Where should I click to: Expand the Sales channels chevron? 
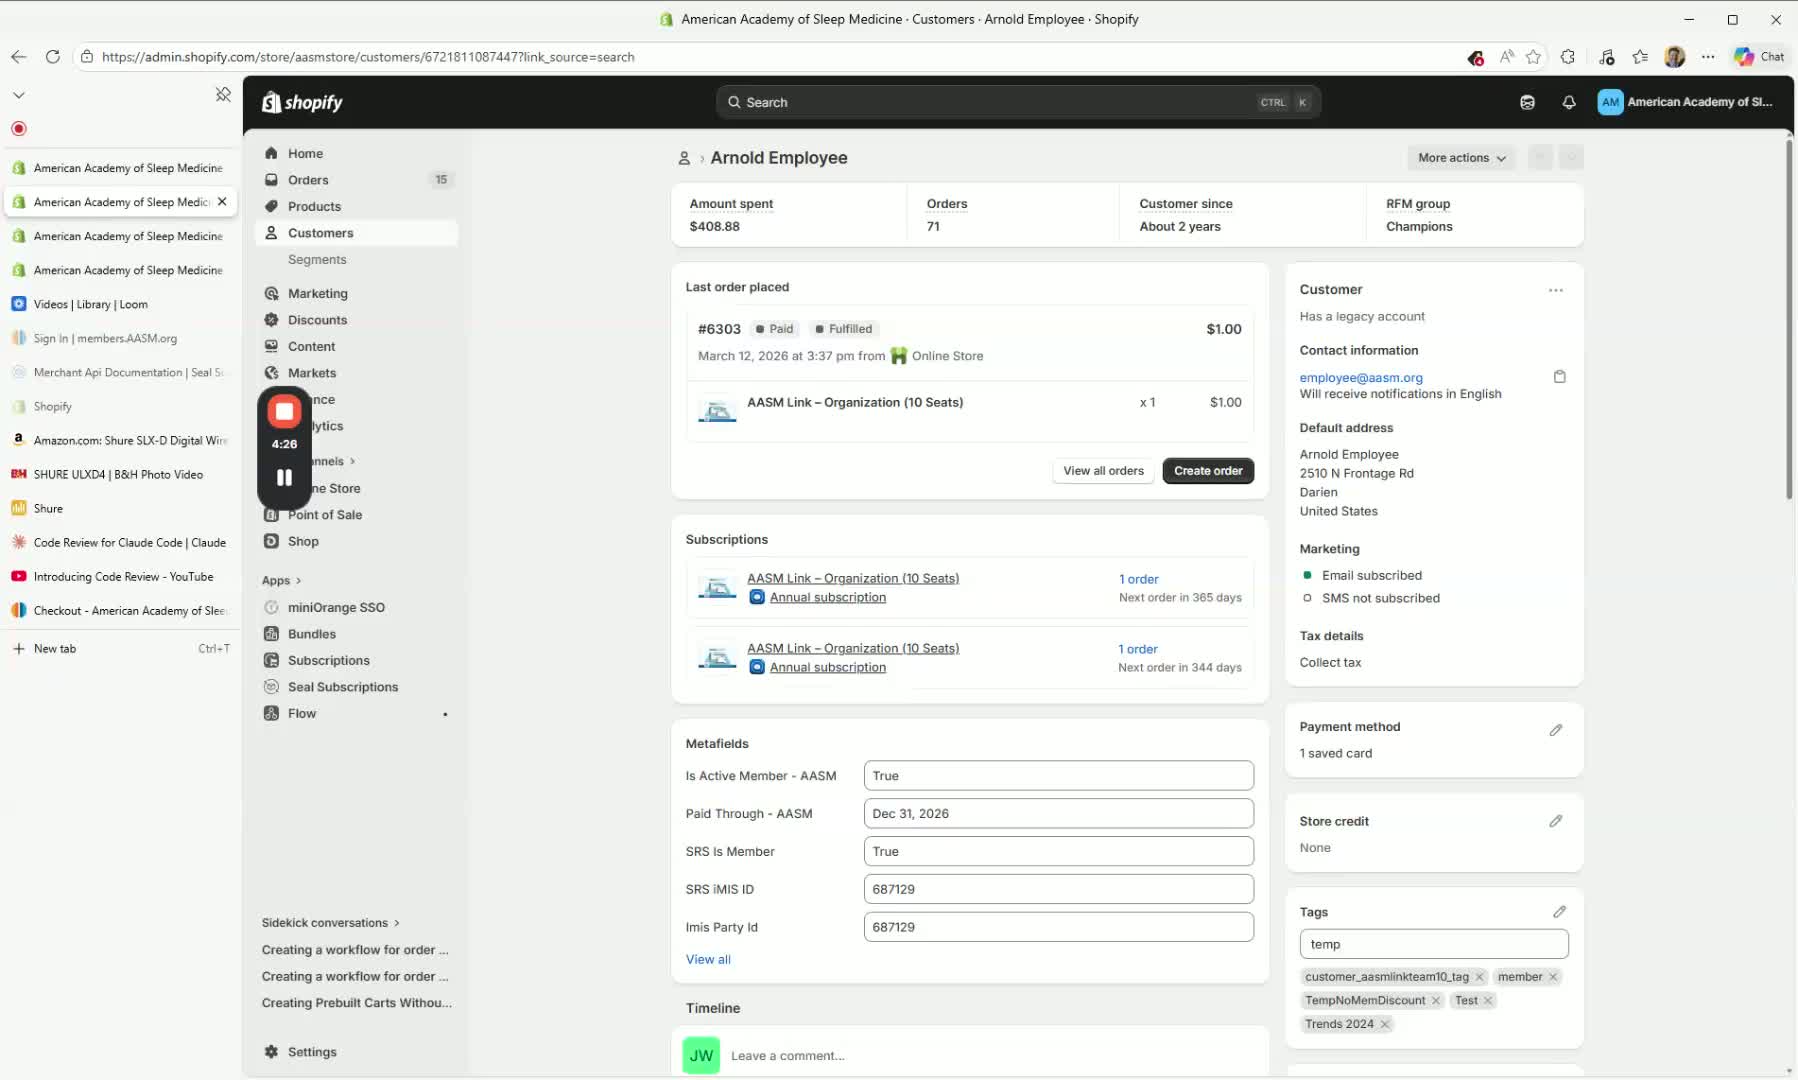pos(352,461)
